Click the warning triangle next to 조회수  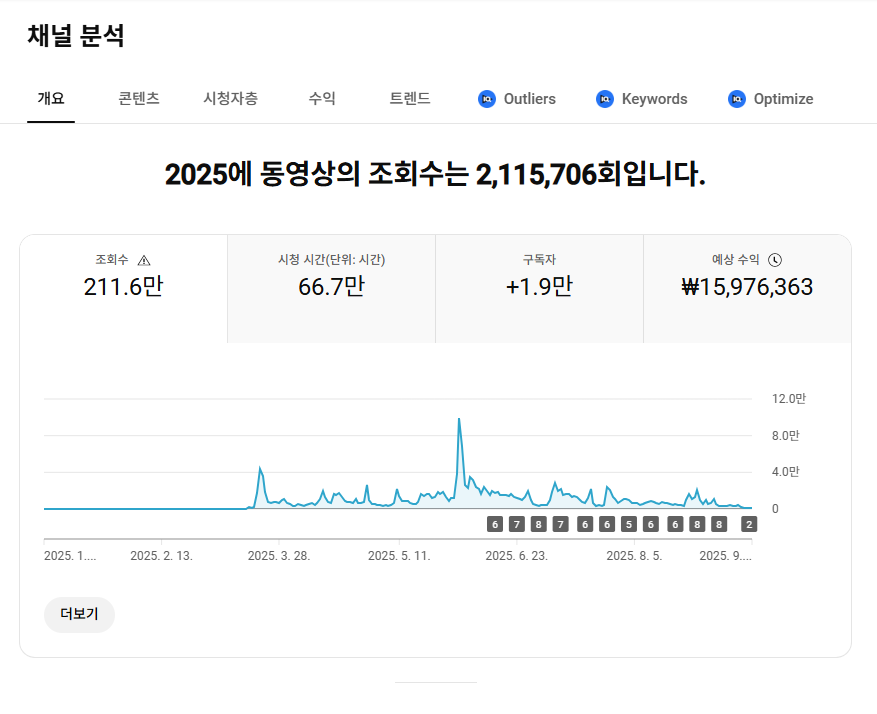tap(144, 260)
